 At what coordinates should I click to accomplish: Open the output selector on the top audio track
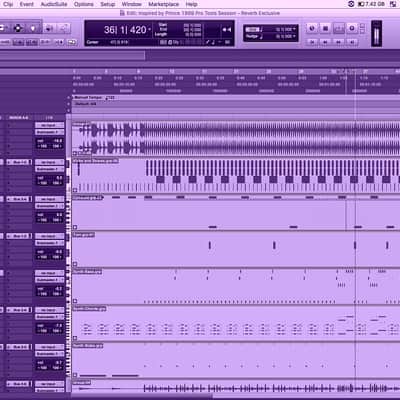click(50, 132)
